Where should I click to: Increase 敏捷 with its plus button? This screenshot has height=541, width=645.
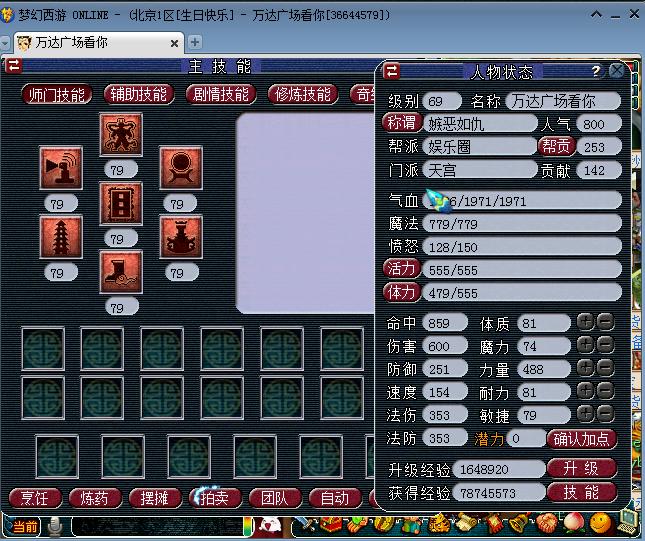(585, 414)
